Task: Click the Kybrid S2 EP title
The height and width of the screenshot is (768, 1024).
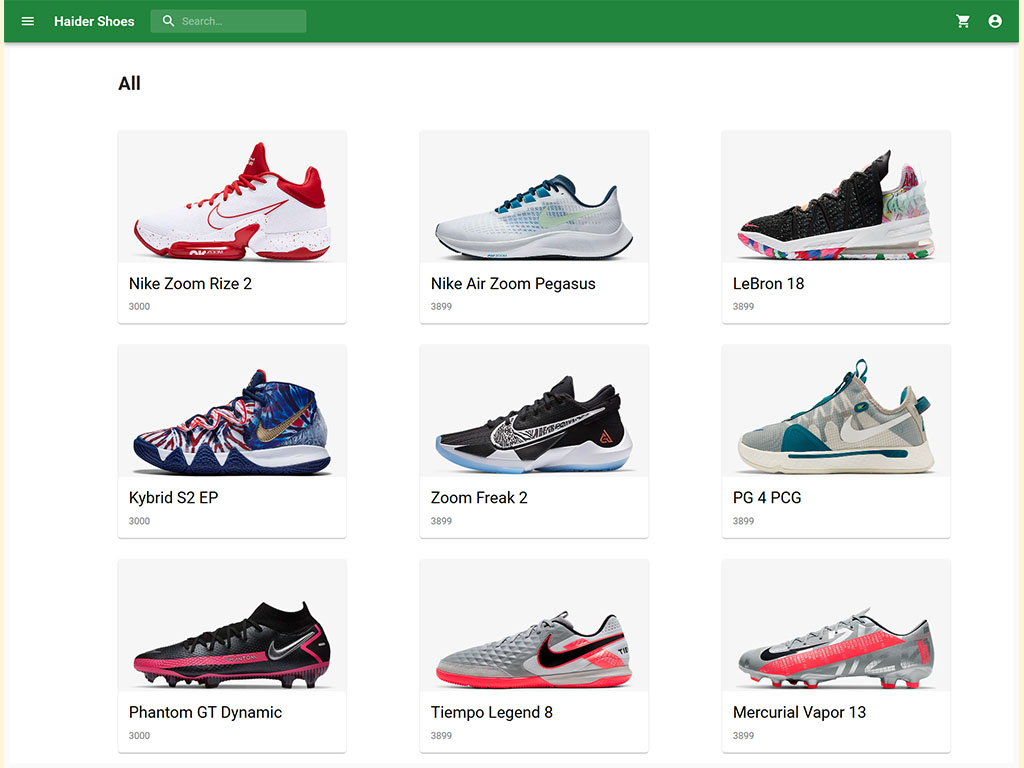Action: (173, 498)
